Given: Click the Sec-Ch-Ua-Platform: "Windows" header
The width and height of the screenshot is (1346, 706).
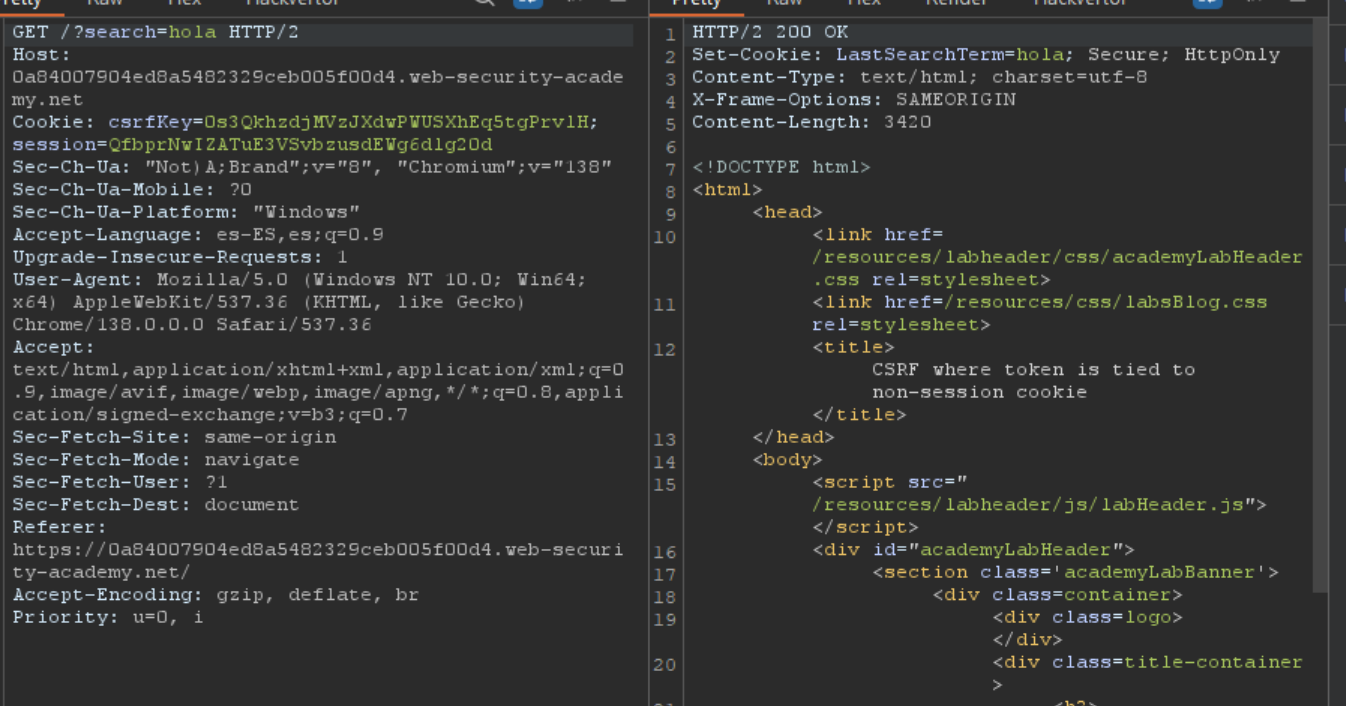Looking at the screenshot, I should (186, 212).
